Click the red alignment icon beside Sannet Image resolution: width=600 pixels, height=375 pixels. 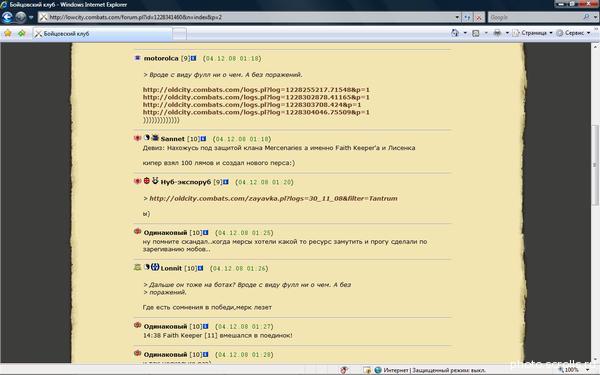tap(137, 138)
